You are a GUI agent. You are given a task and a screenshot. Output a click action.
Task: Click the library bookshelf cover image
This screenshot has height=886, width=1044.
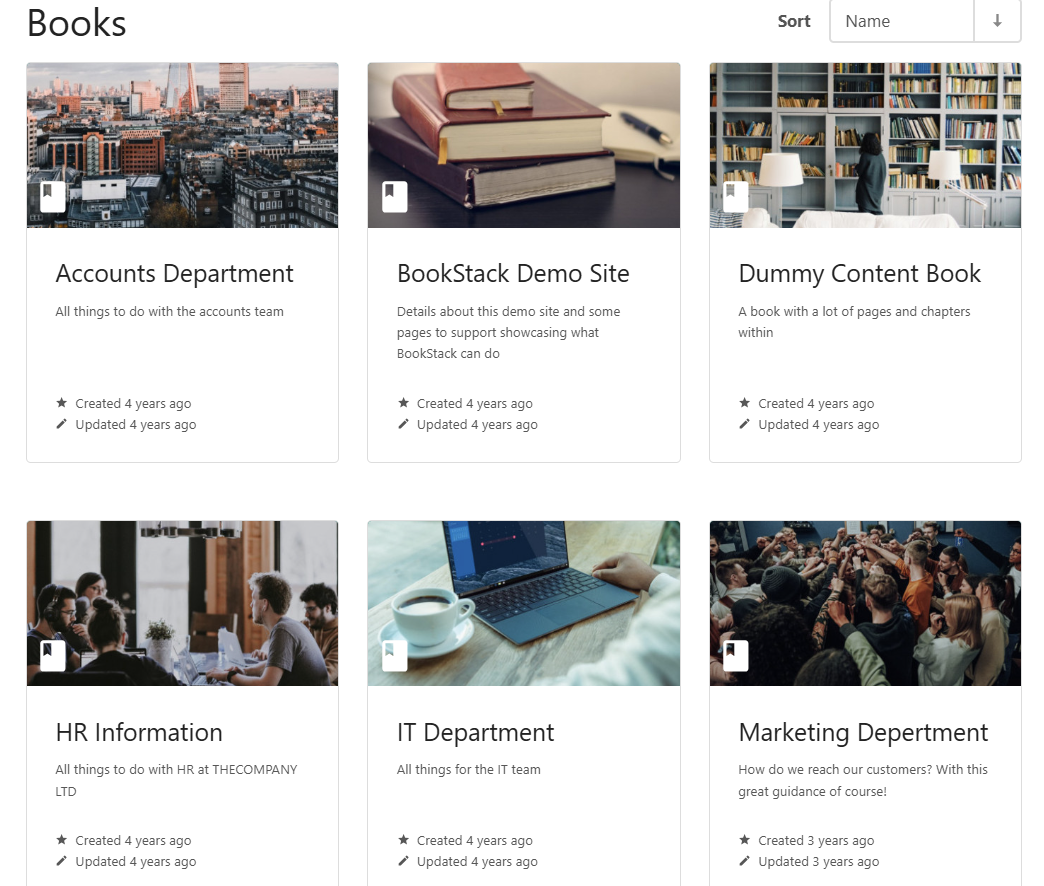(x=865, y=130)
